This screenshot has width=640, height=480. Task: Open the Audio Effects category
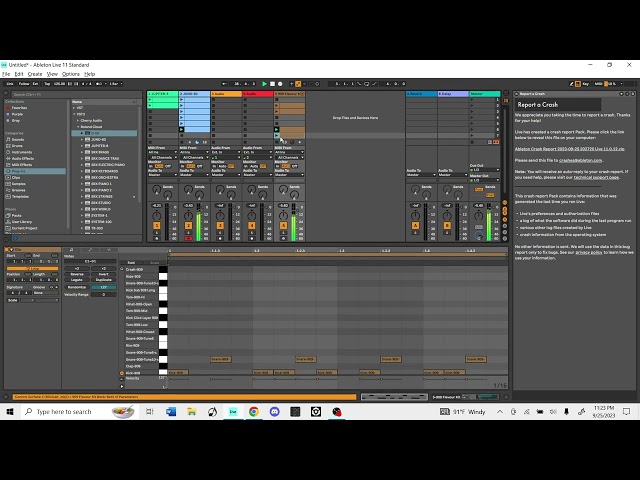click(x=22, y=158)
